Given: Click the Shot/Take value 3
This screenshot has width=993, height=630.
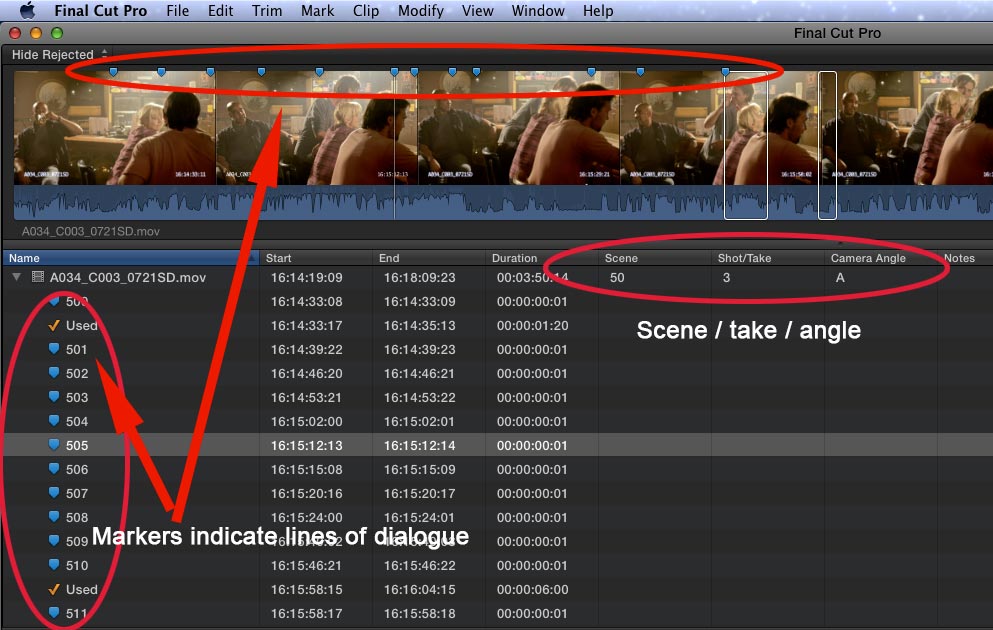Looking at the screenshot, I should click(726, 277).
